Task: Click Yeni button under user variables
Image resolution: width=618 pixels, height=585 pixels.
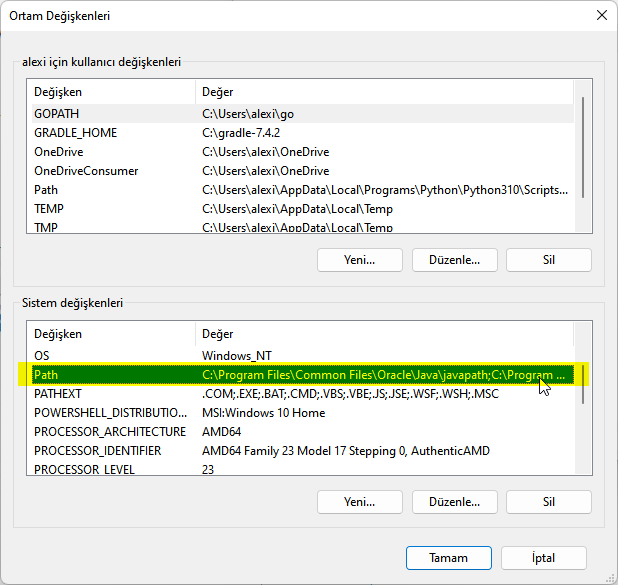Action: pyautogui.click(x=359, y=260)
